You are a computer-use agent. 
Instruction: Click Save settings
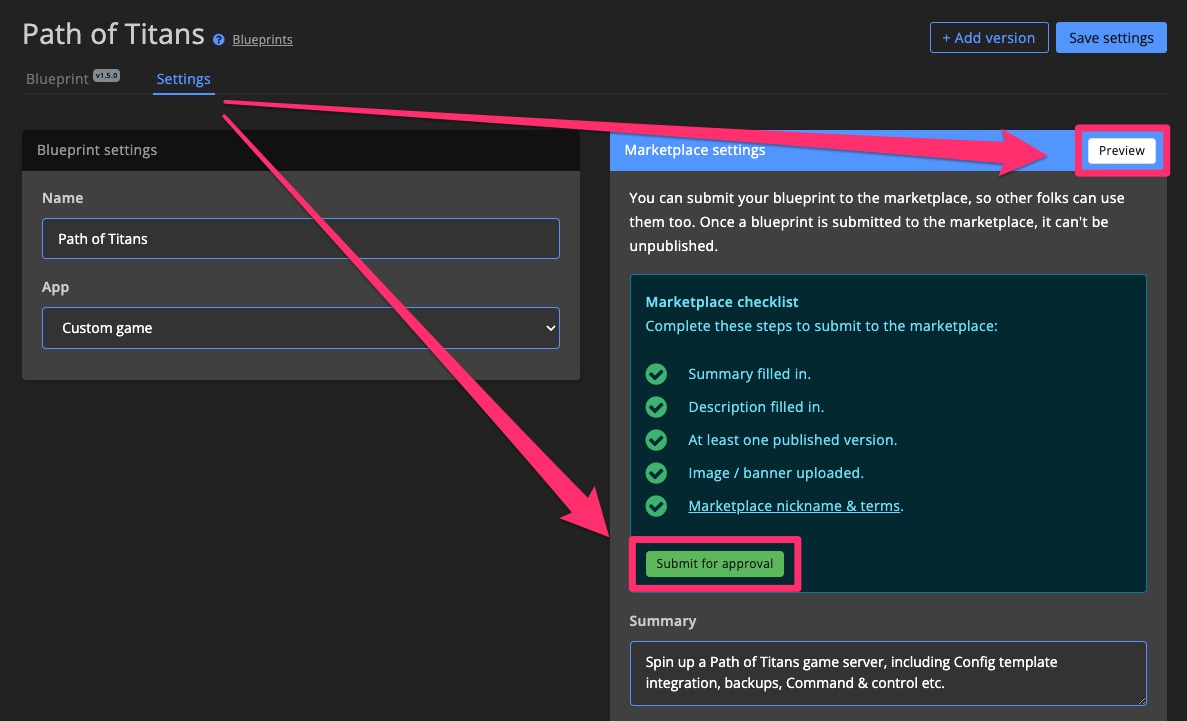1111,37
